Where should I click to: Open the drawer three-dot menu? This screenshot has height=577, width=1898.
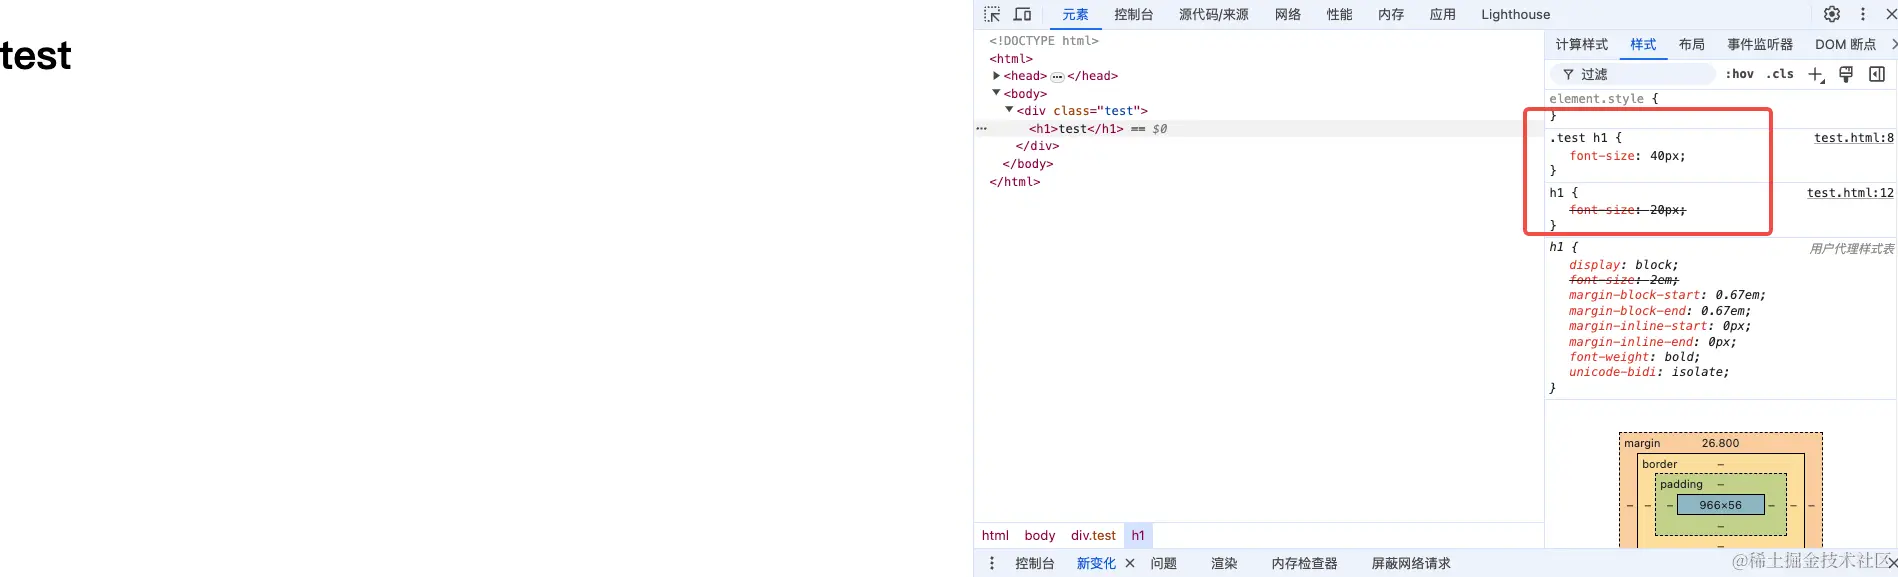[x=992, y=563]
